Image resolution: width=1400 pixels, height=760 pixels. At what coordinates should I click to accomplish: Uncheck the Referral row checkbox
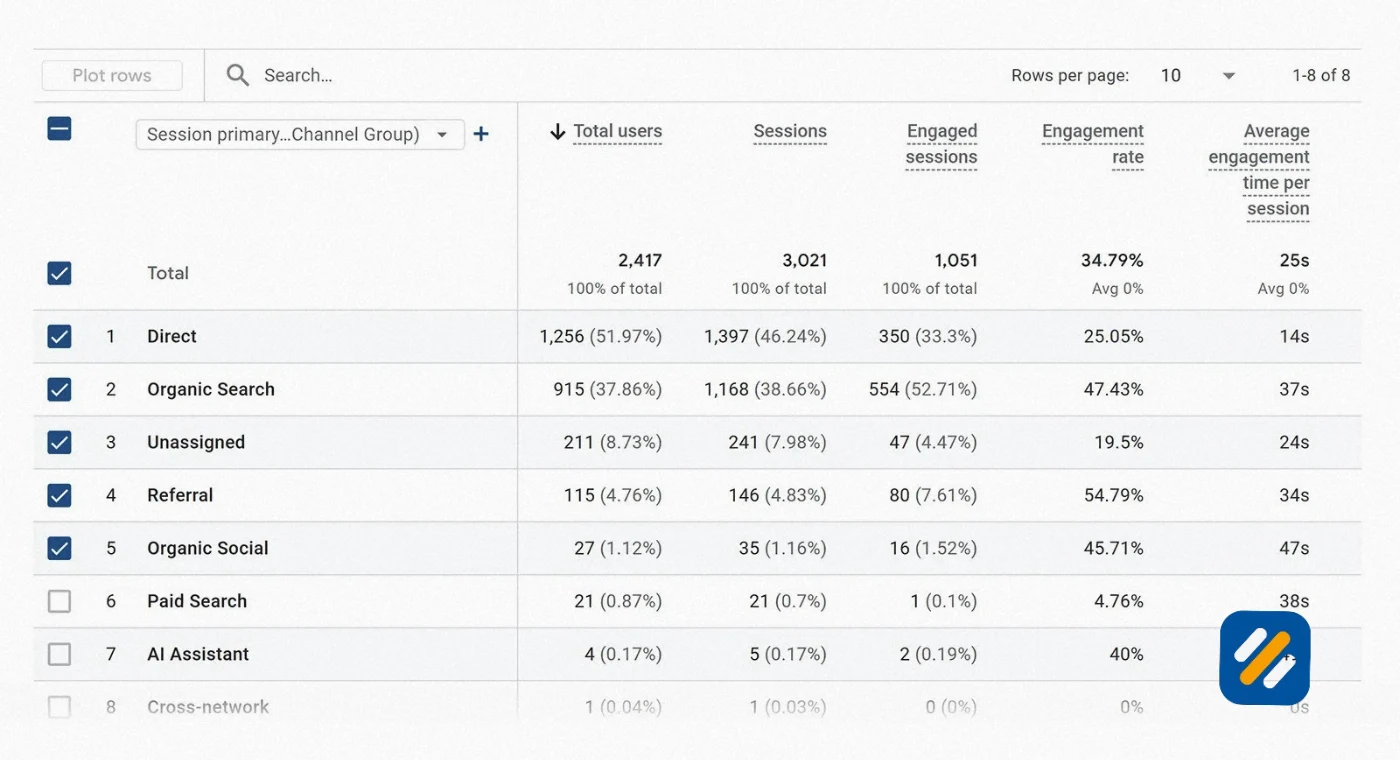coord(60,495)
